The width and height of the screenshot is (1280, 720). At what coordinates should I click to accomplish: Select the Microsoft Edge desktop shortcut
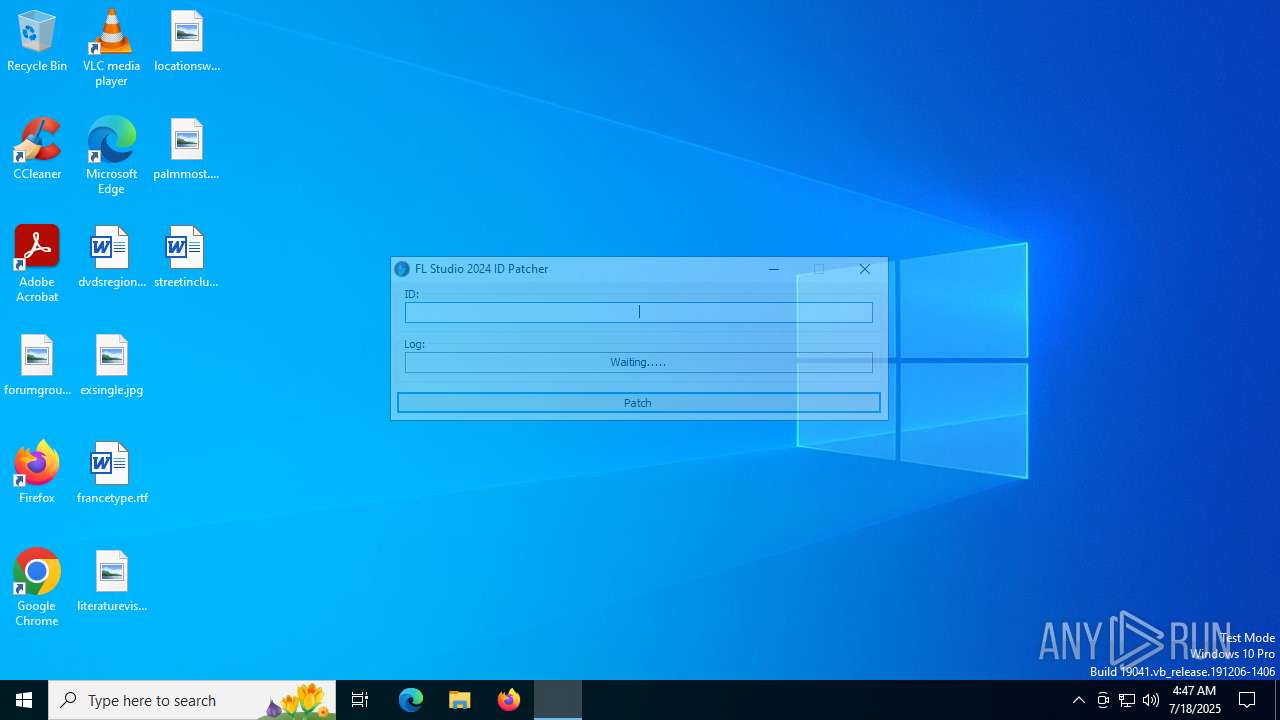click(x=111, y=156)
